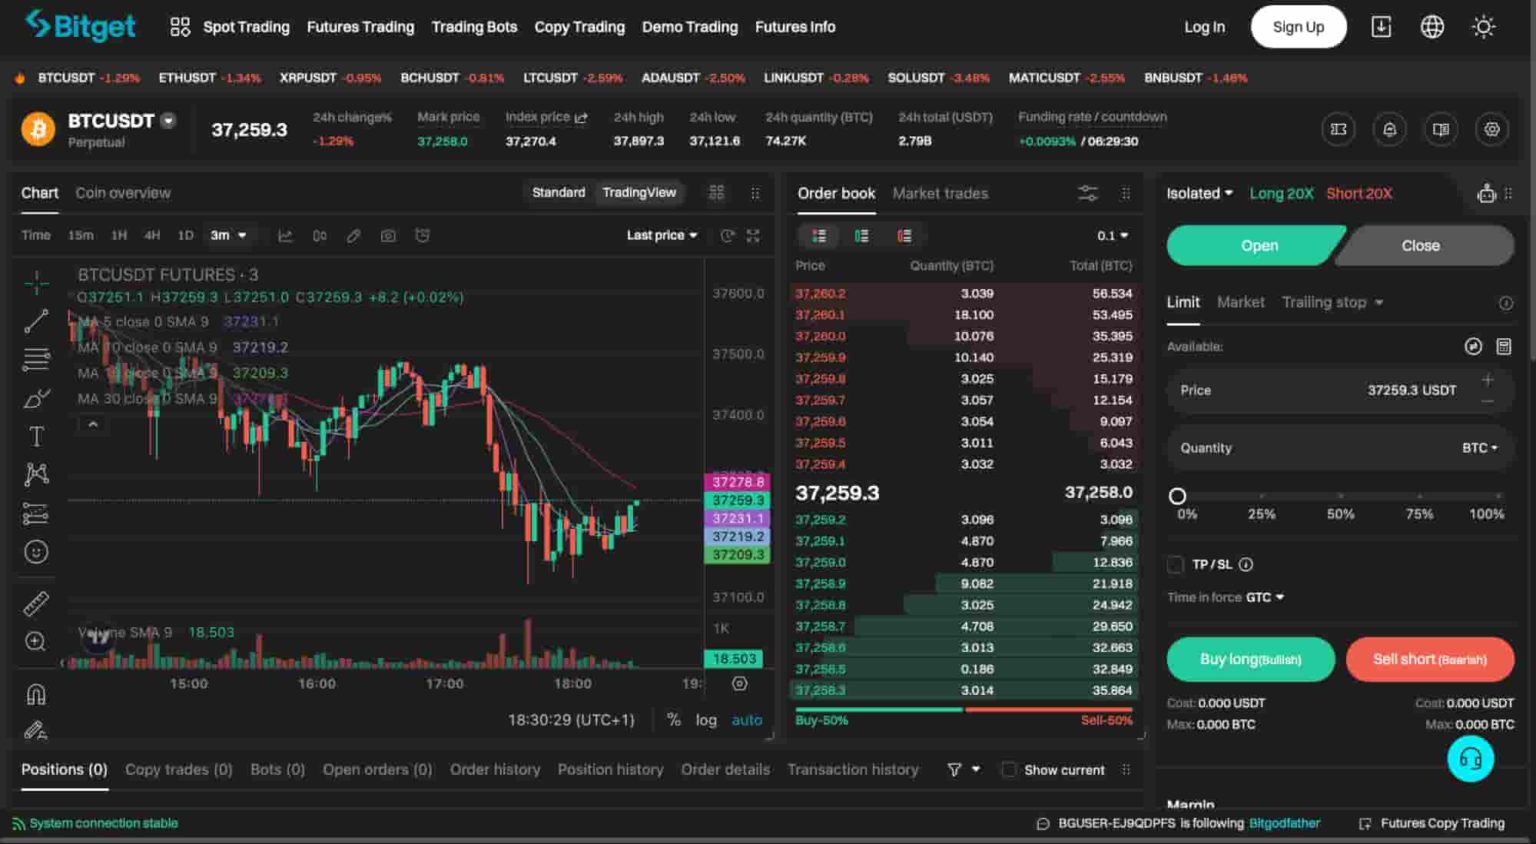Select the measure ruler tool
This screenshot has width=1536, height=844.
[x=35, y=602]
